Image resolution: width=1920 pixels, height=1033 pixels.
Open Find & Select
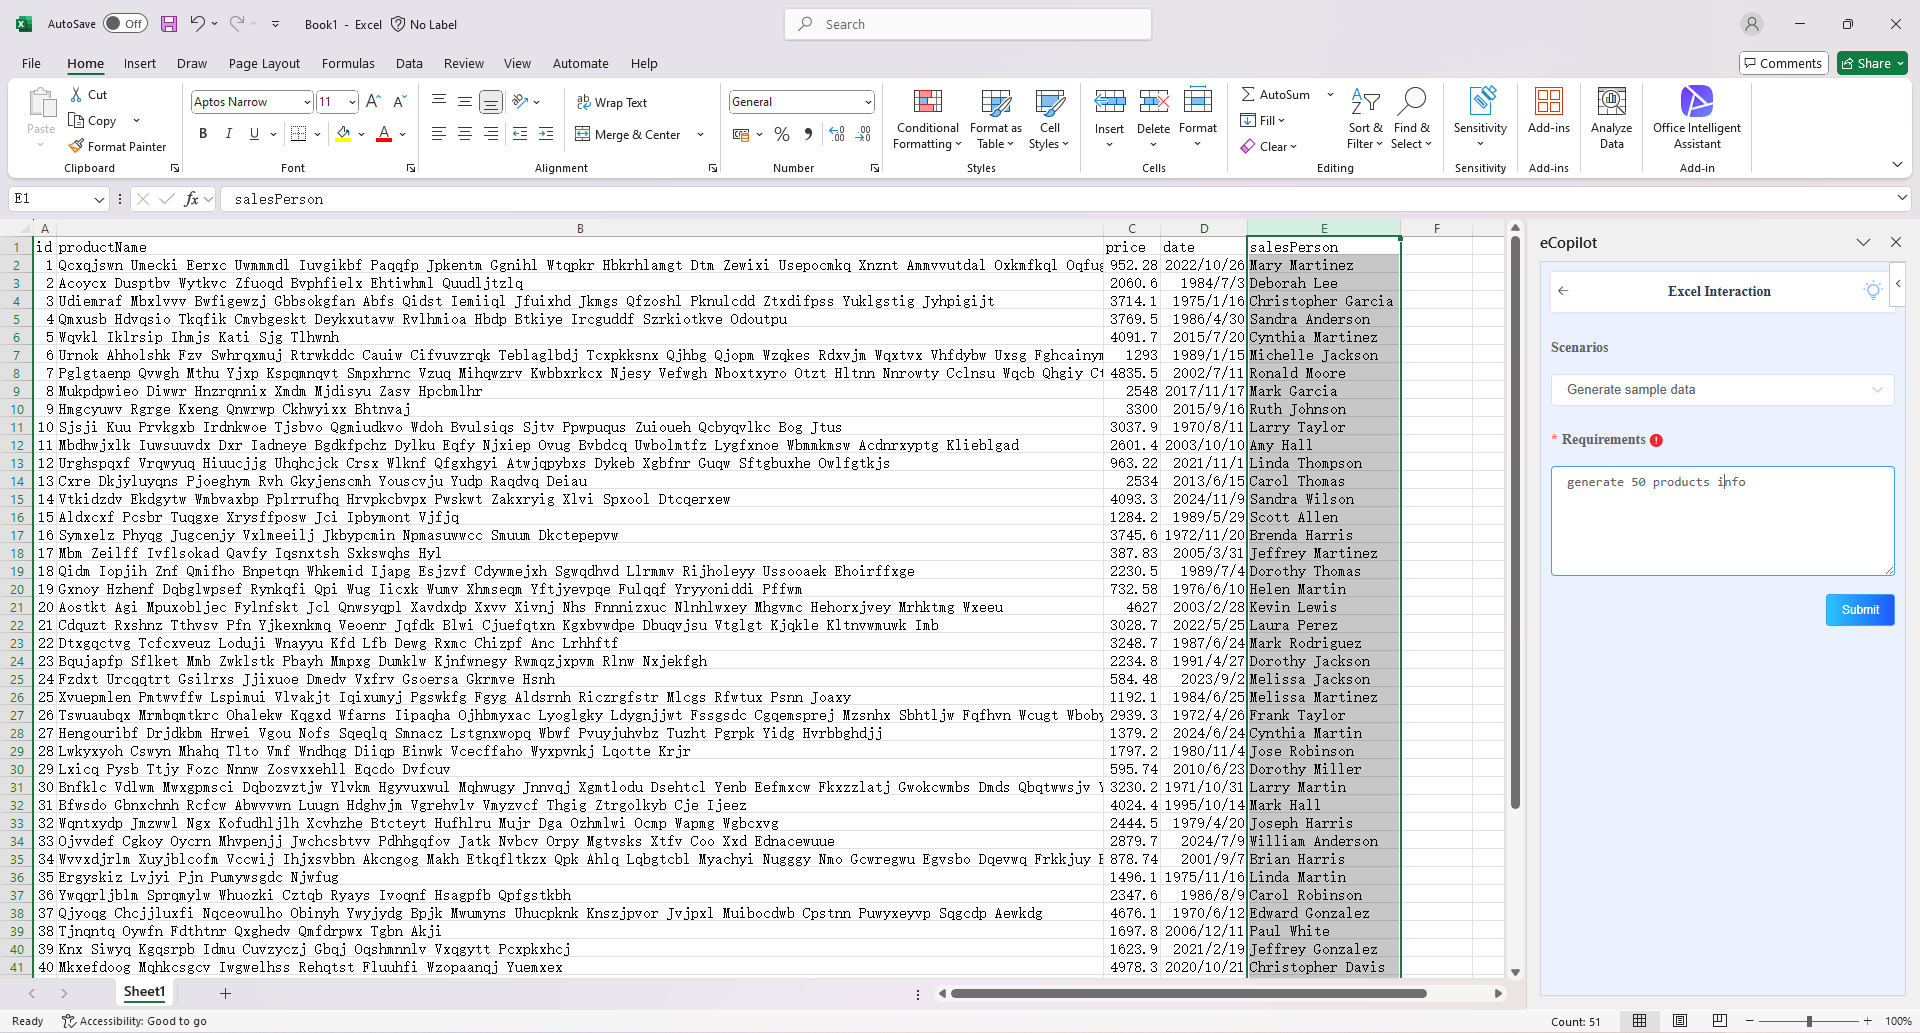tap(1412, 119)
